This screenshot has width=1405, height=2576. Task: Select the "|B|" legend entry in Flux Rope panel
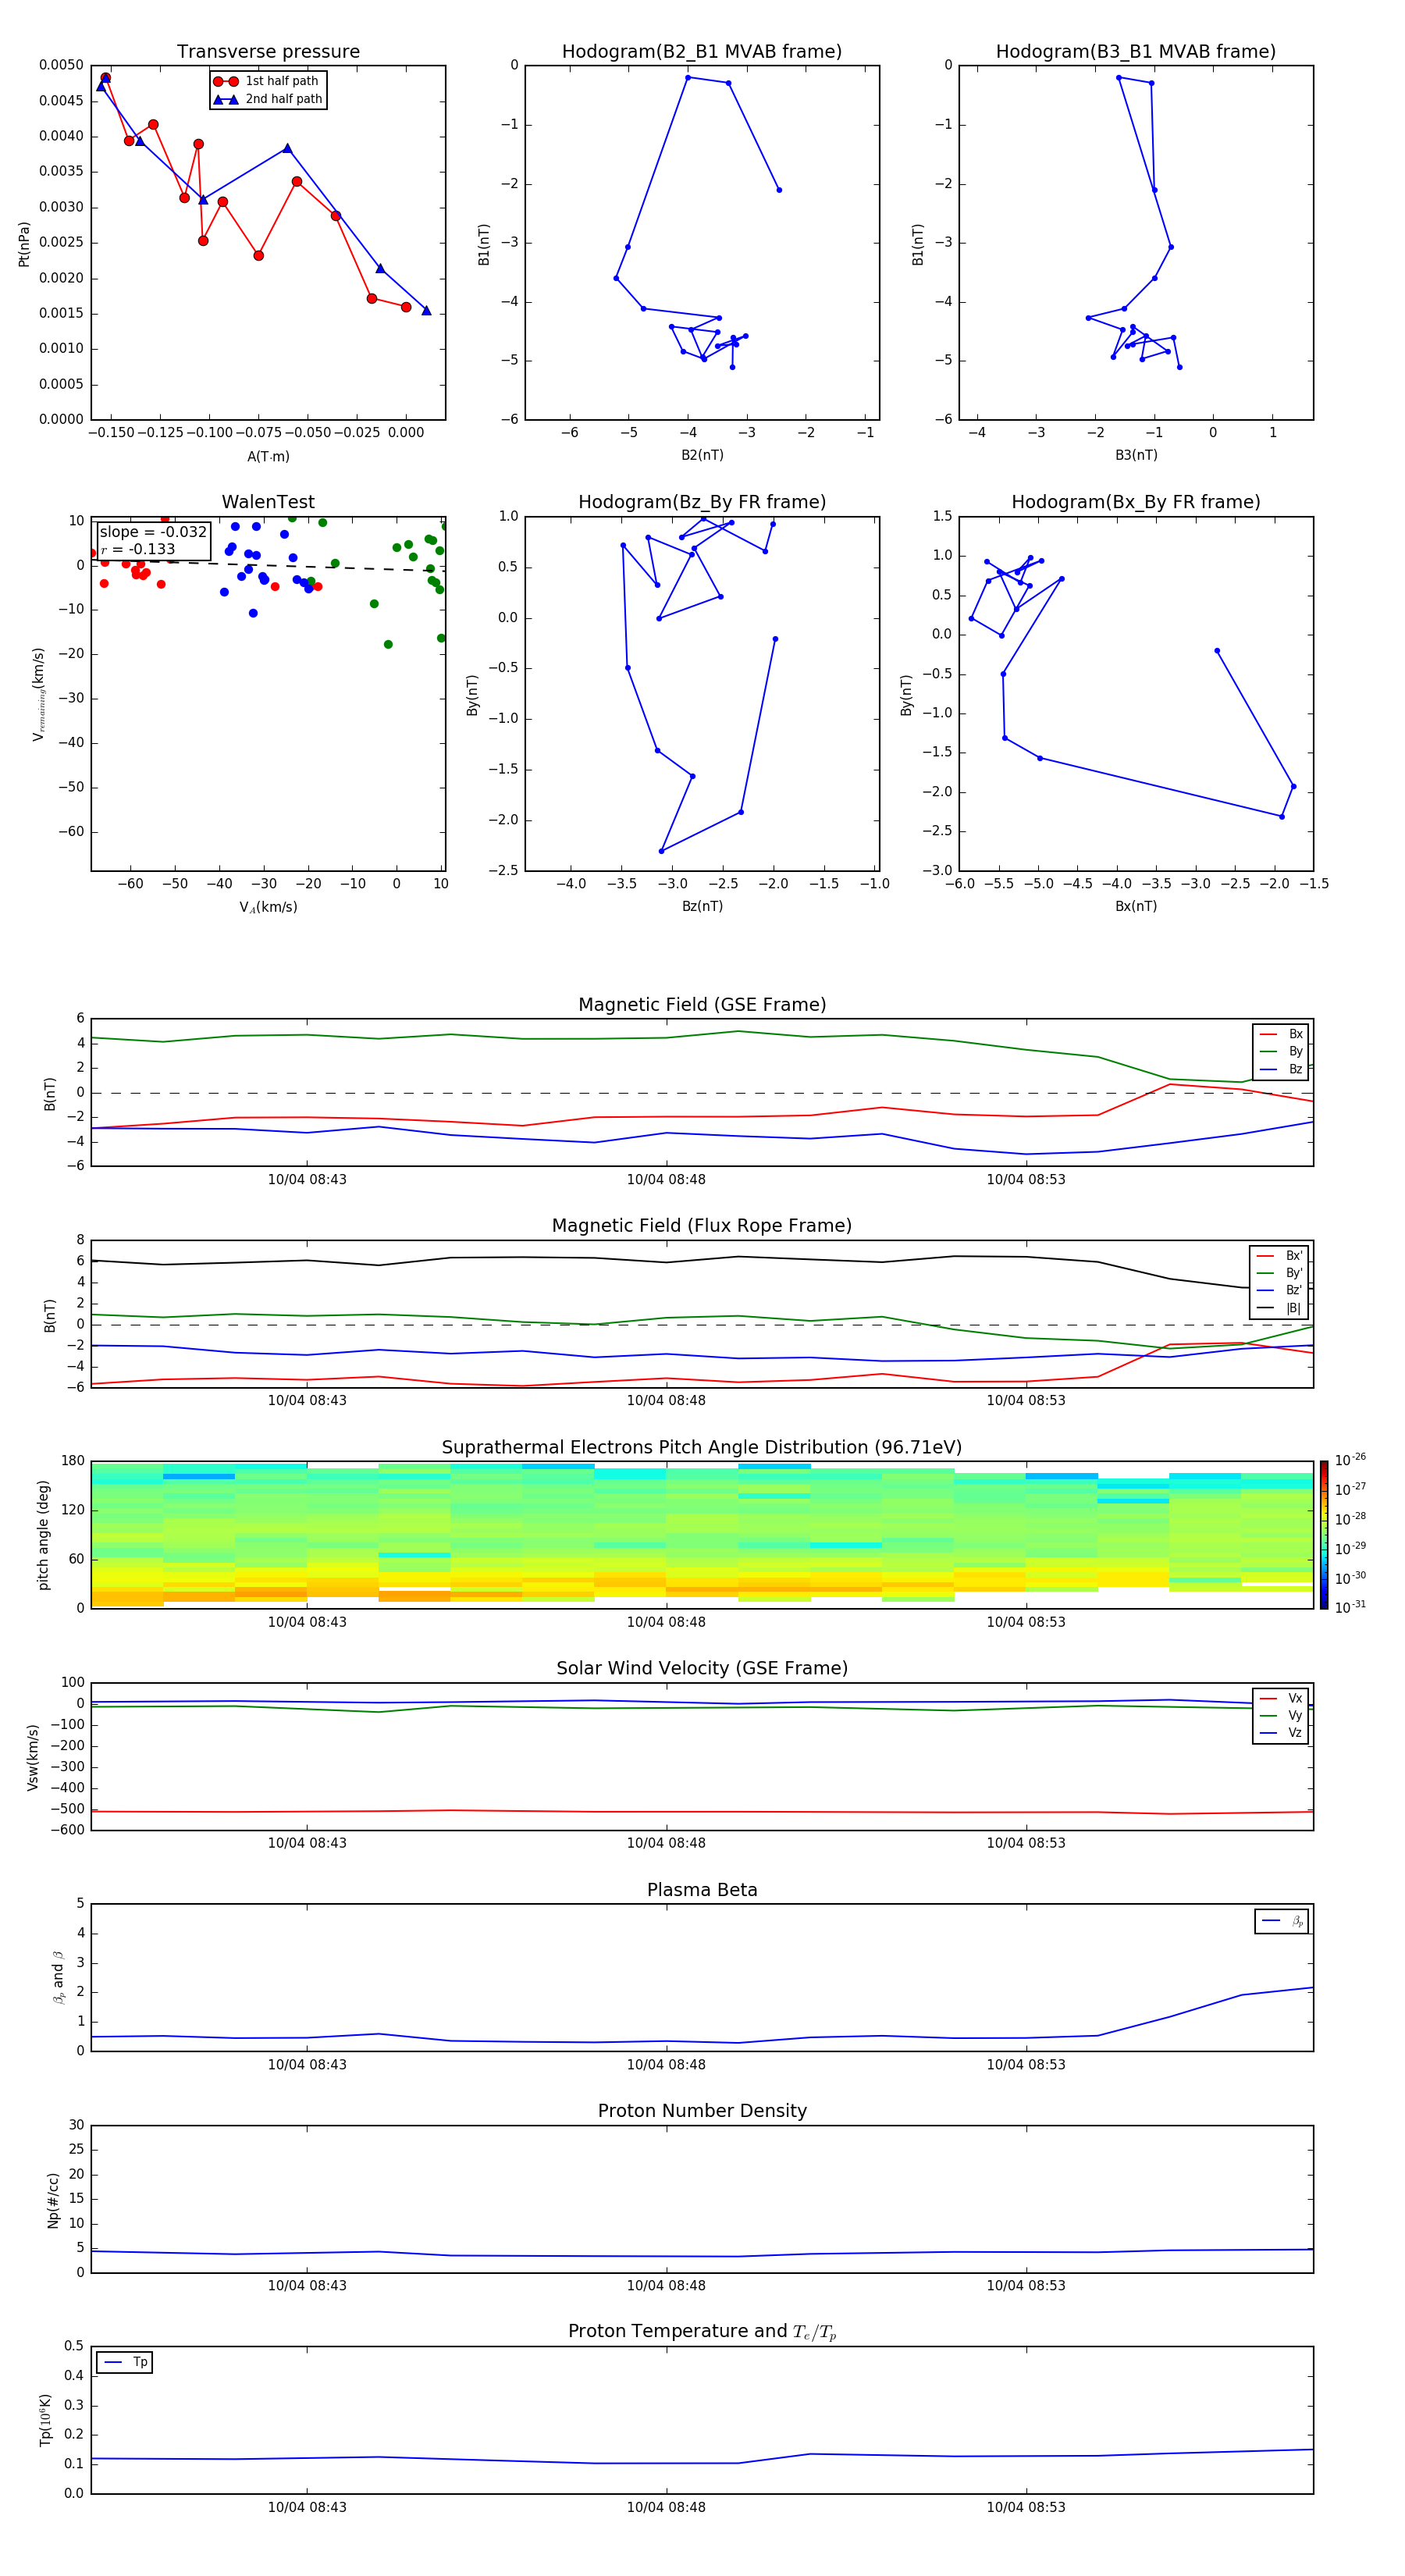point(1280,1308)
